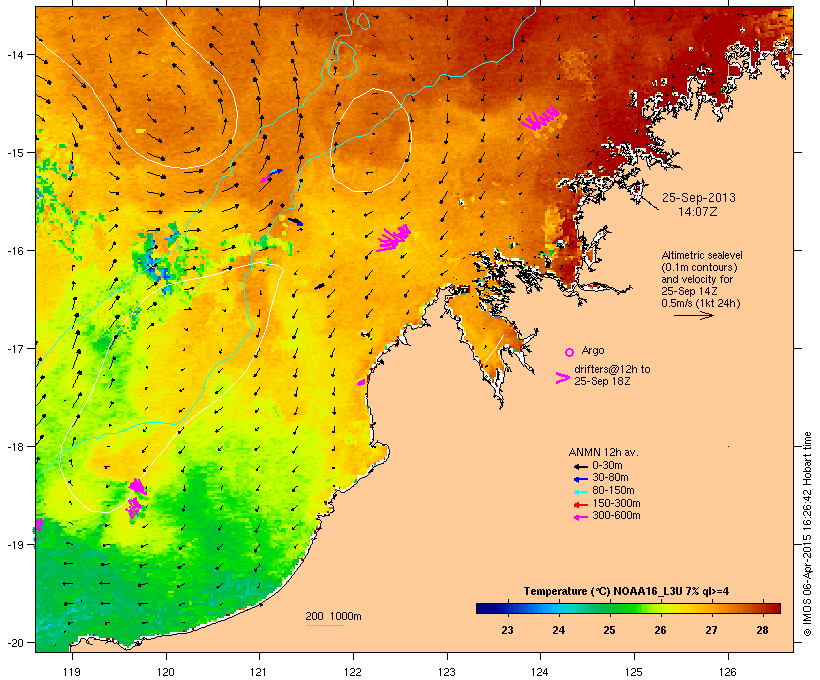This screenshot has width=820, height=680.
Task: Click the "150-300m" depth label
Action: 616,504
